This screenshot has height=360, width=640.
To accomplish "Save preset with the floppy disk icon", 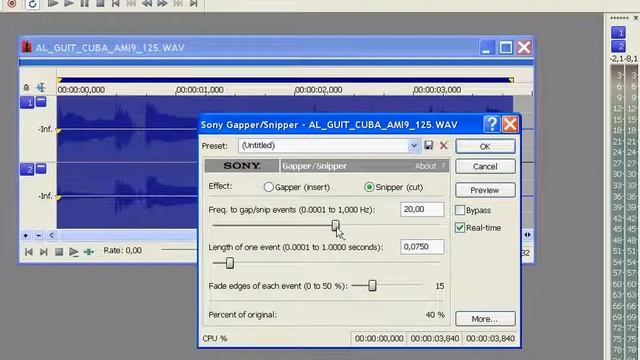I will coord(428,145).
